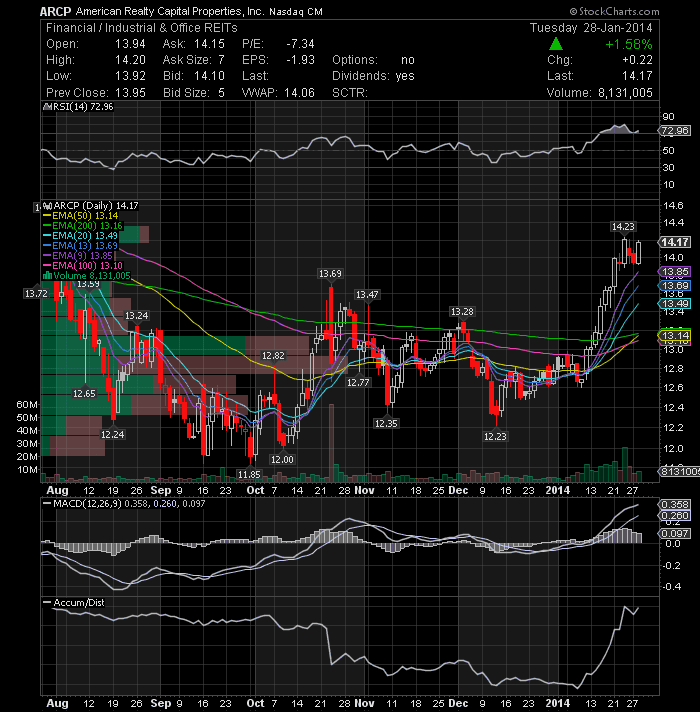Click the yellow EMA(50) legend line swatch
Screen dimensions: 700x712
coord(47,216)
